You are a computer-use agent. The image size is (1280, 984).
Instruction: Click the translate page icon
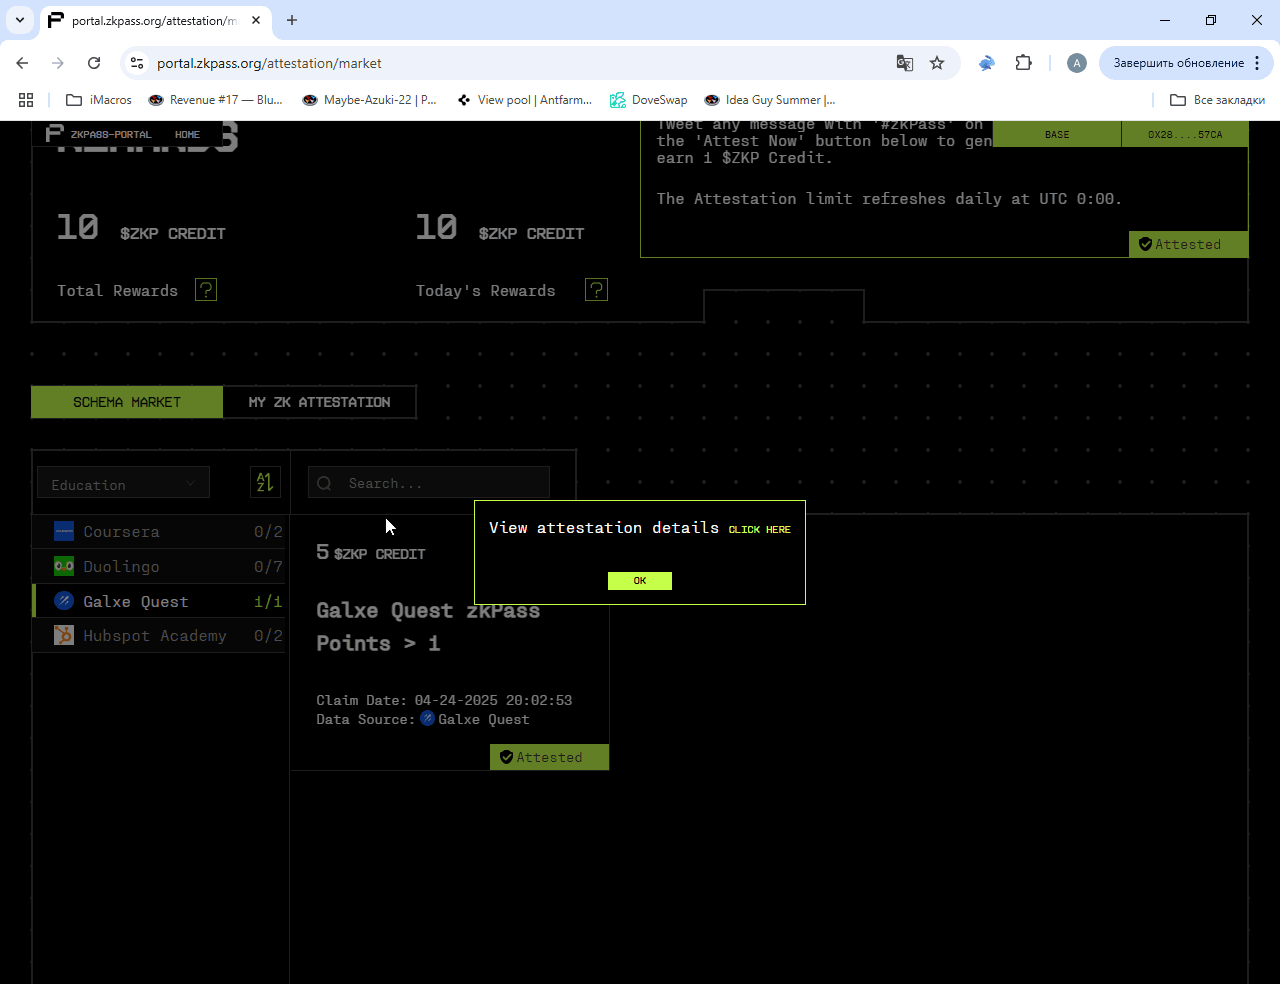(x=905, y=63)
